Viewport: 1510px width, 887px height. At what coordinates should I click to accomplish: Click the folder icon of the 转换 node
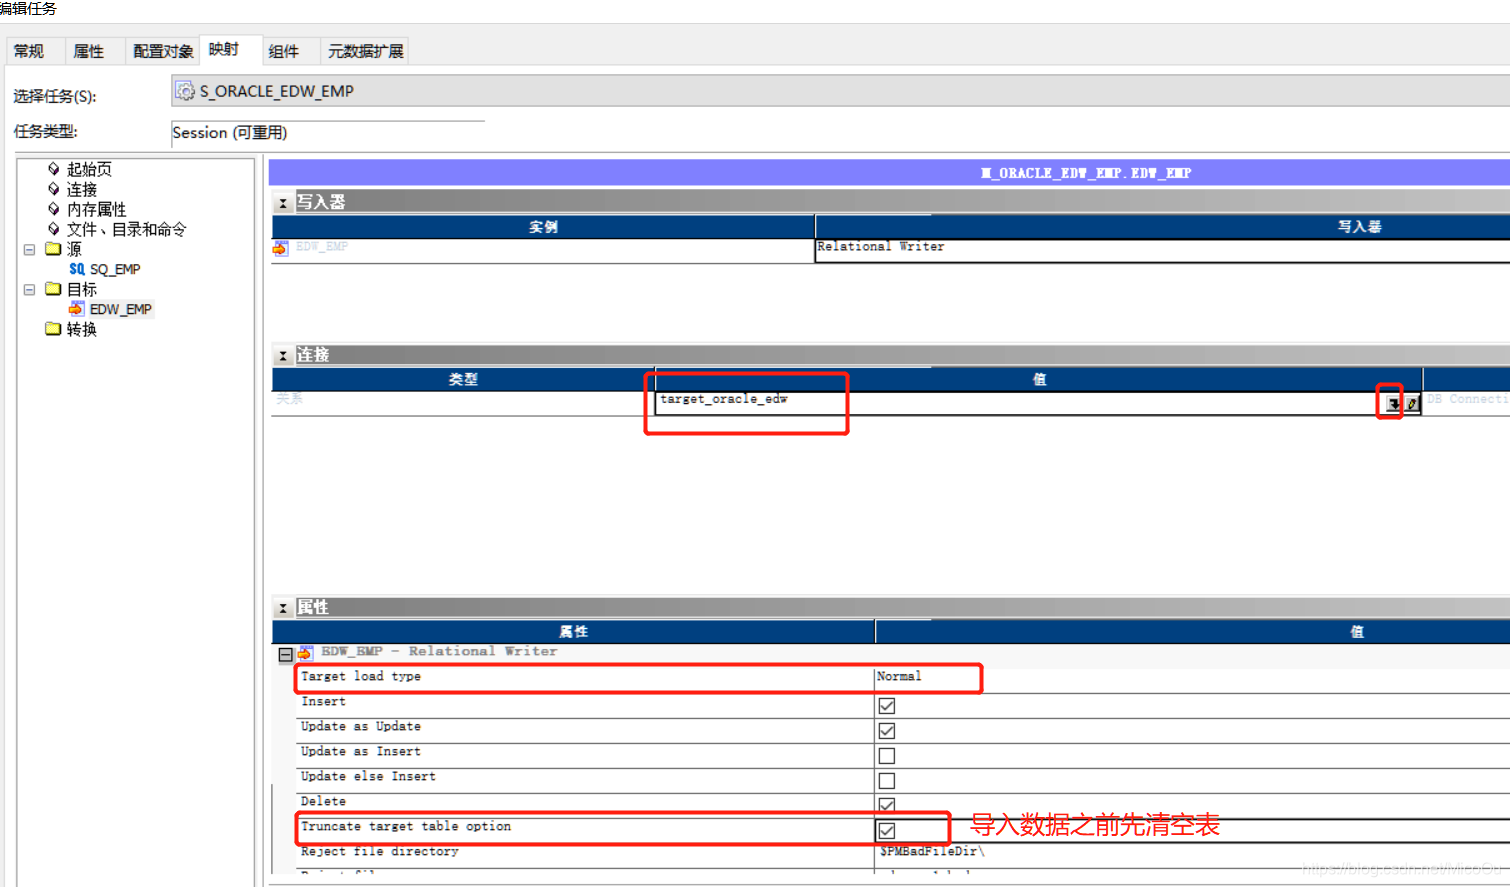click(x=53, y=329)
